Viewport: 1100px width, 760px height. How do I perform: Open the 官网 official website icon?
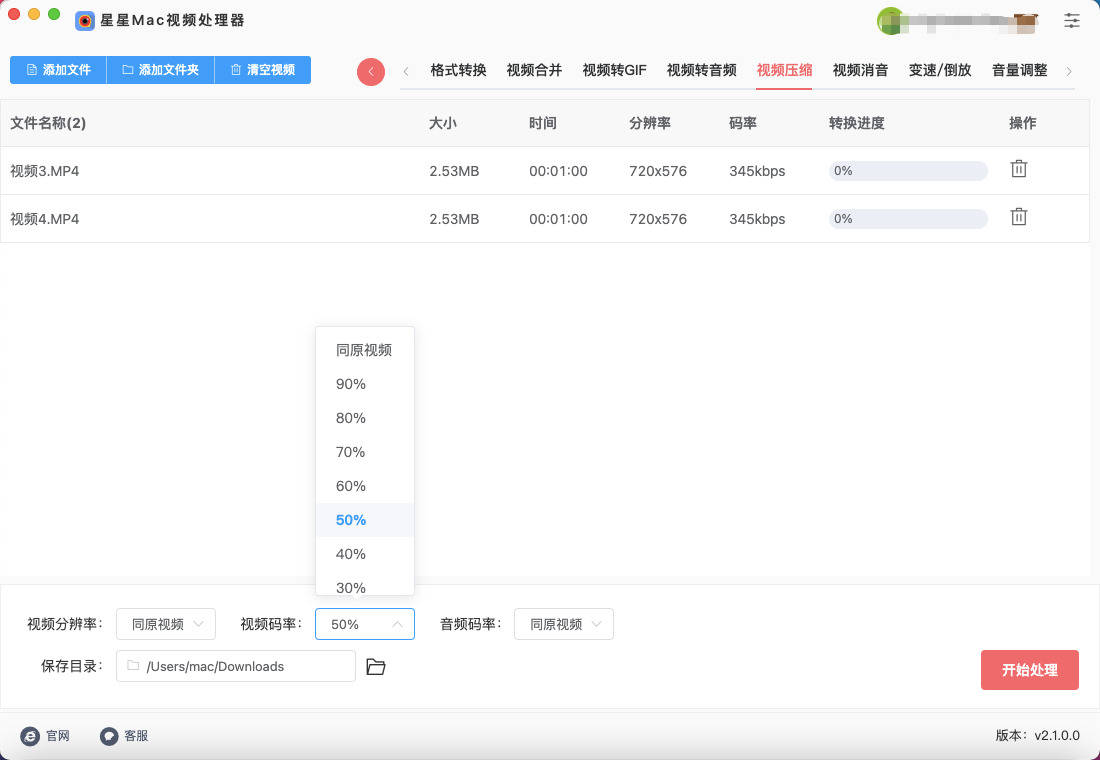point(31,736)
